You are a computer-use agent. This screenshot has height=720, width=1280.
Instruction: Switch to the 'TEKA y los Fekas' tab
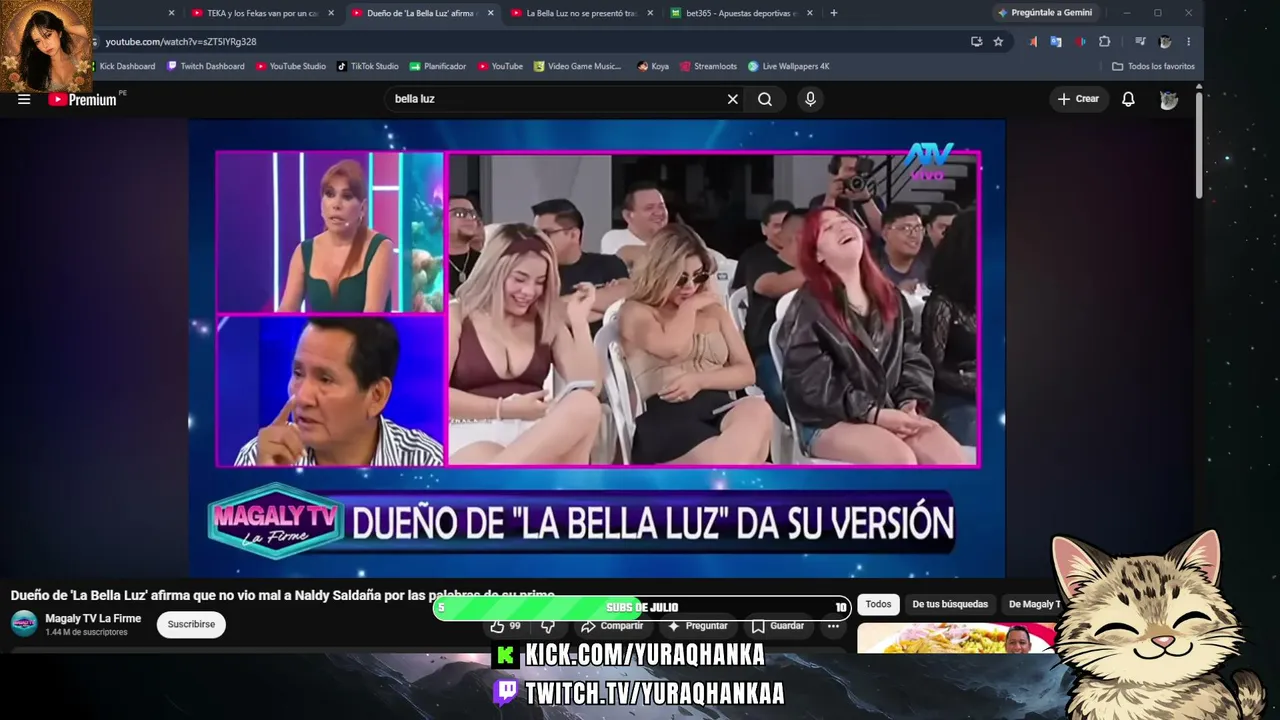click(x=262, y=13)
